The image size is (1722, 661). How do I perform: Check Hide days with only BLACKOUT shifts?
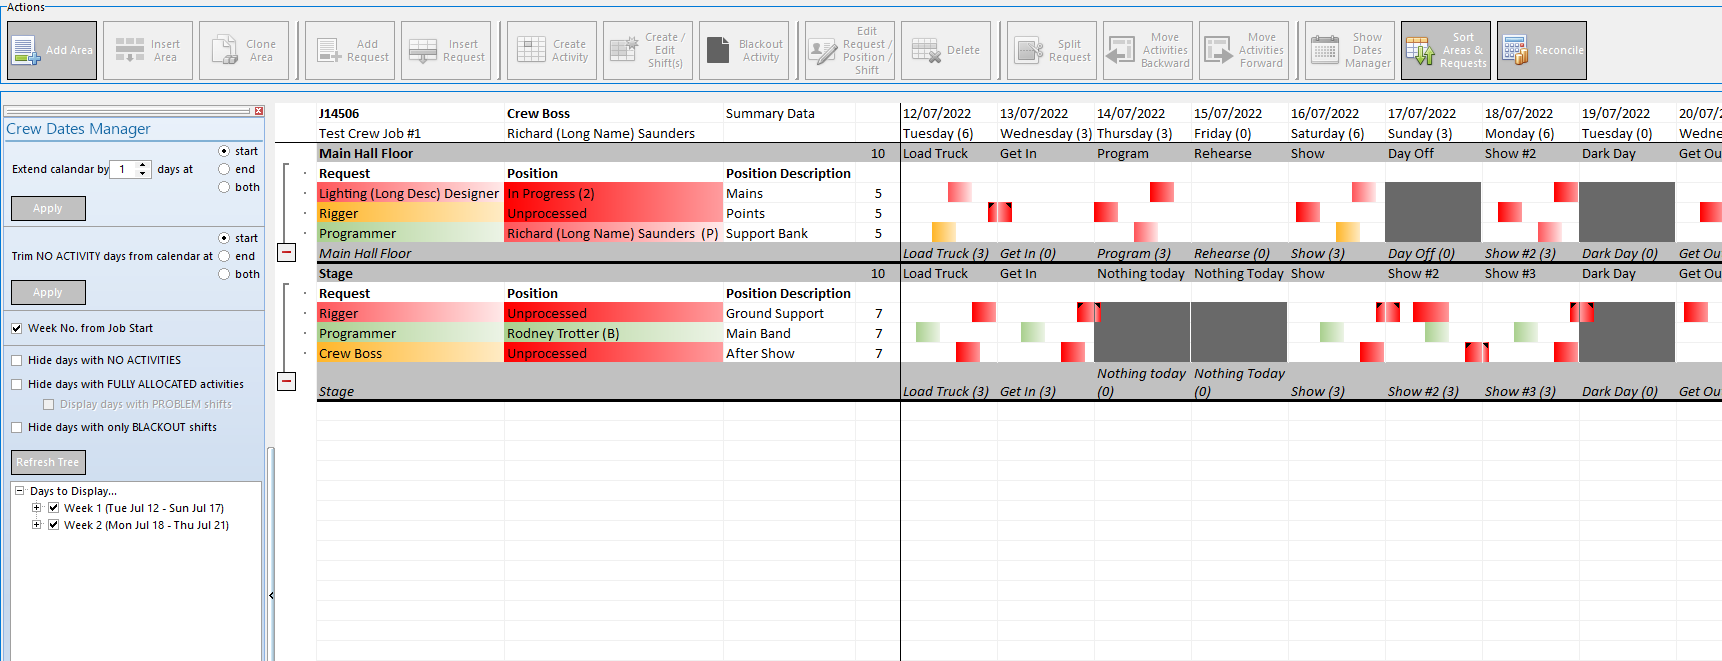coord(17,427)
